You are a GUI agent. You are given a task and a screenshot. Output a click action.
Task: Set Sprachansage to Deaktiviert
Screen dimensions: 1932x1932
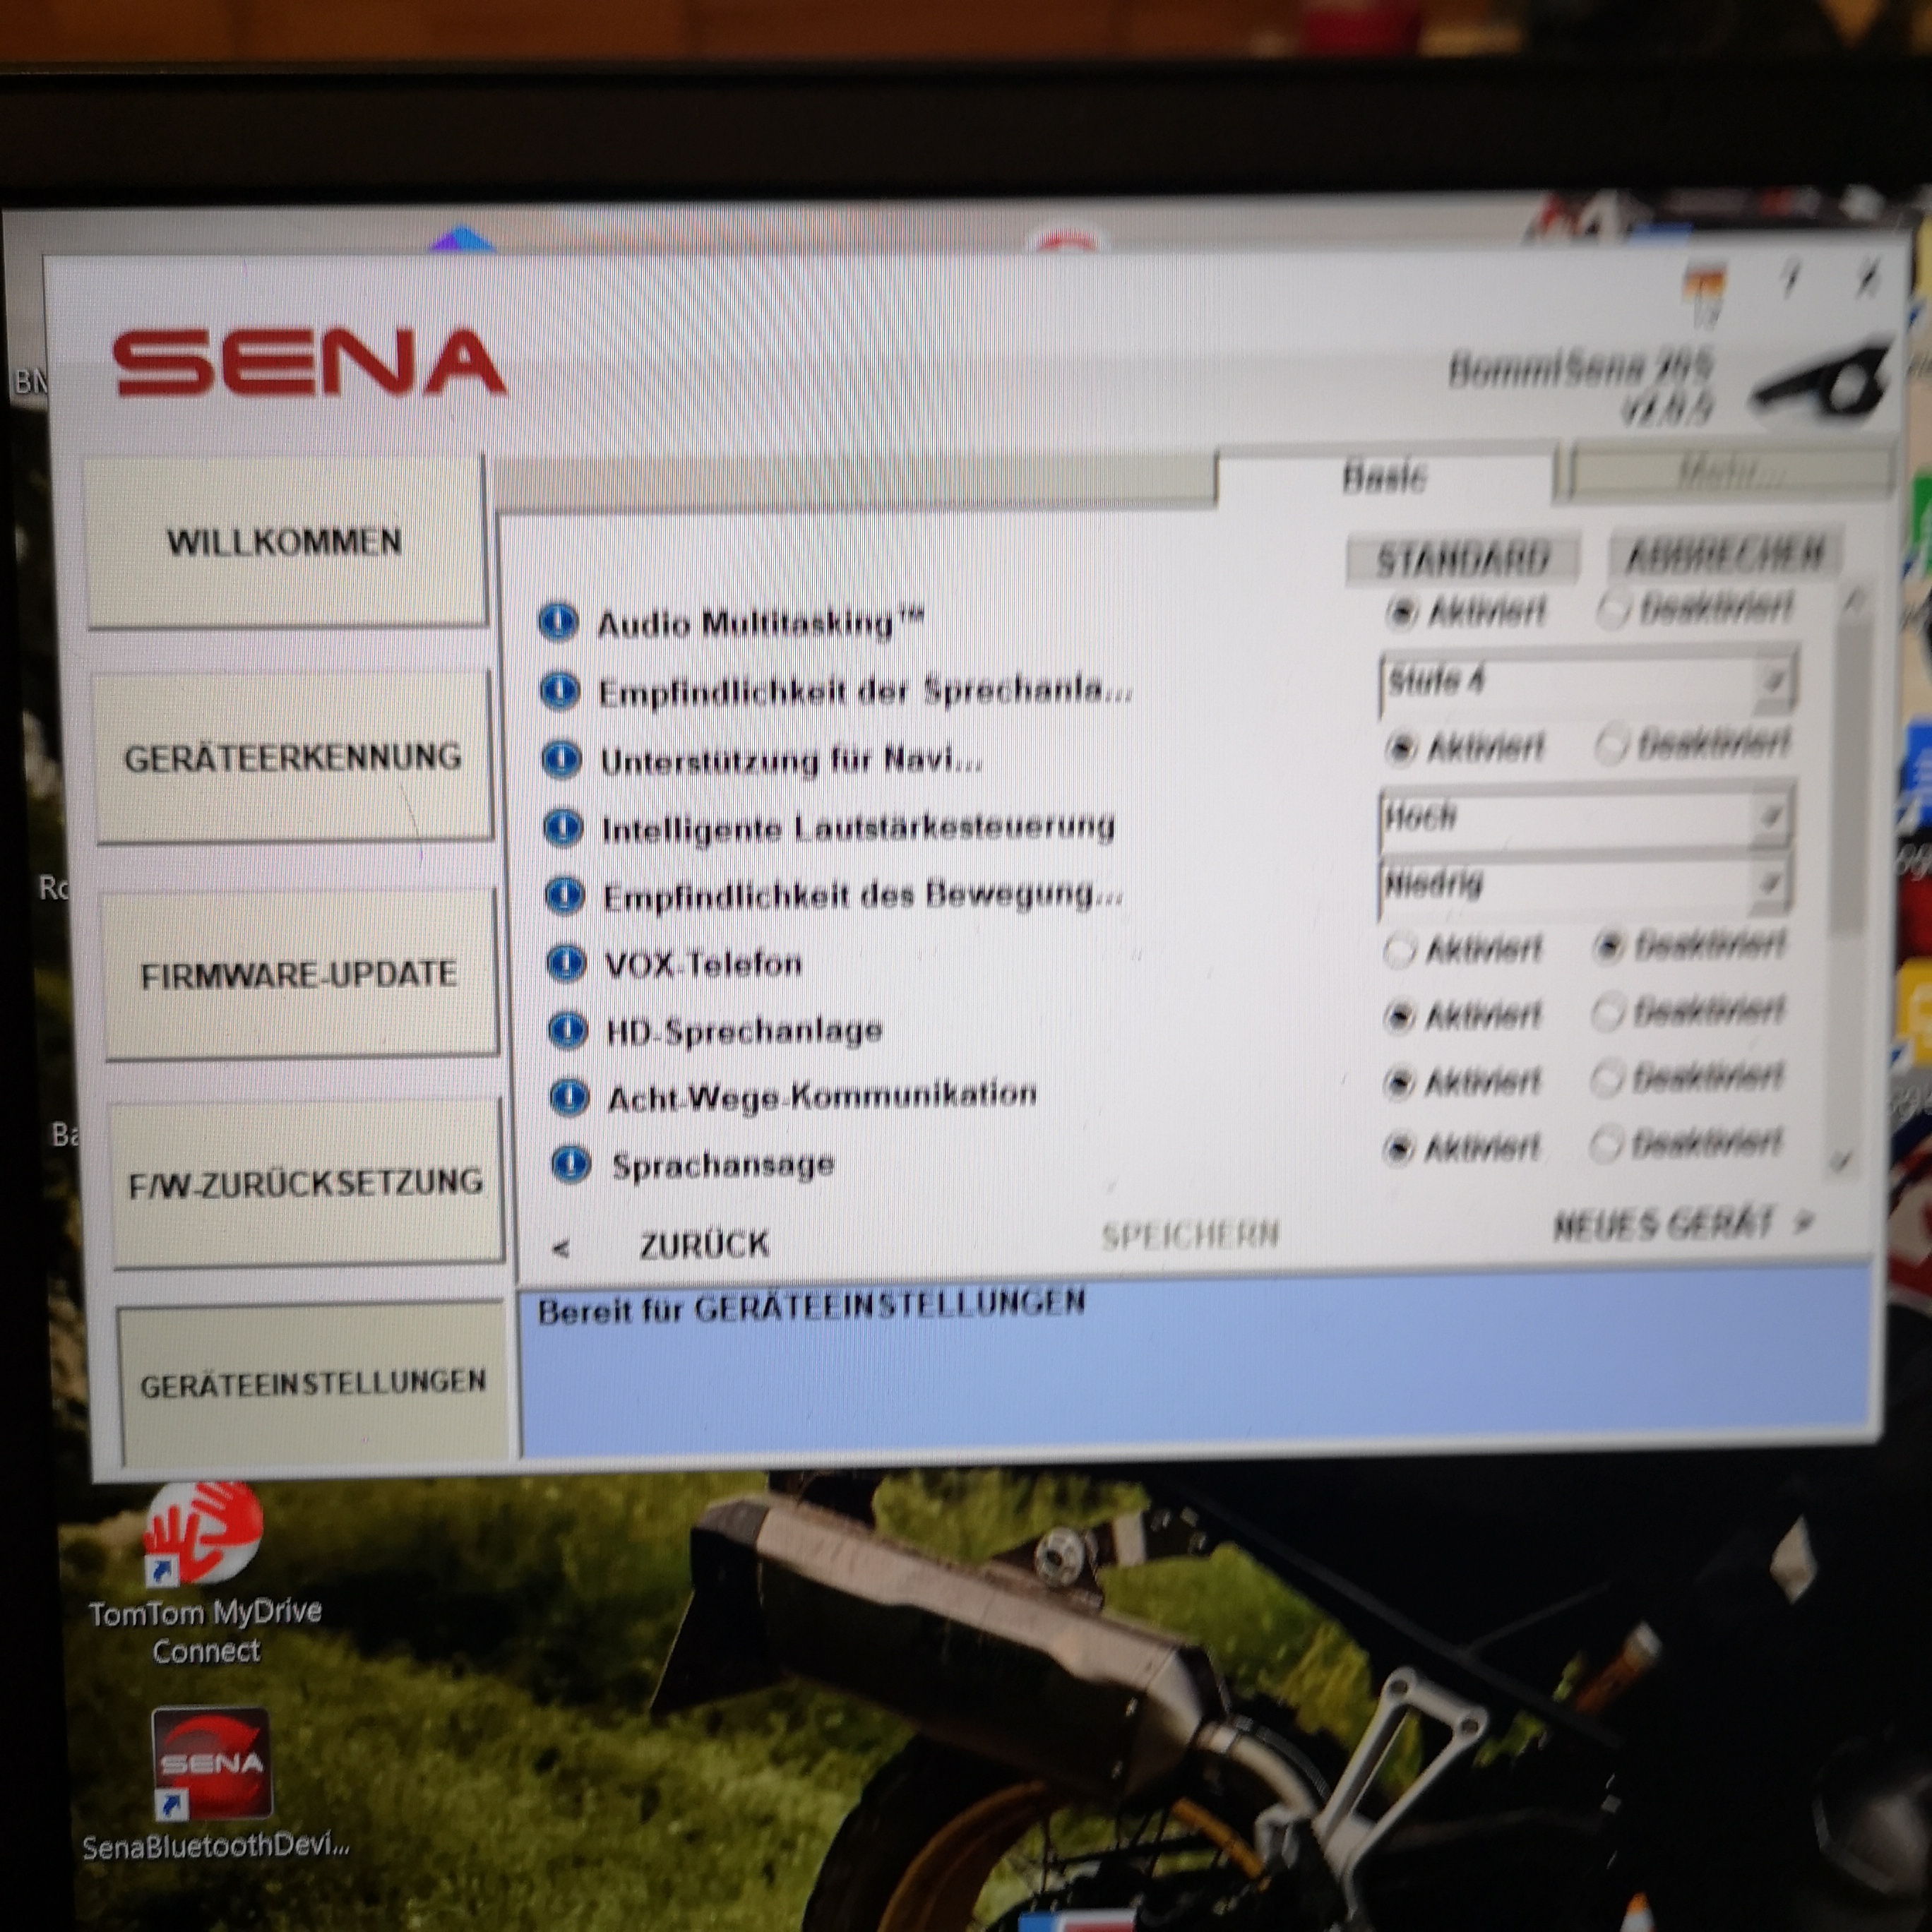[1605, 1145]
